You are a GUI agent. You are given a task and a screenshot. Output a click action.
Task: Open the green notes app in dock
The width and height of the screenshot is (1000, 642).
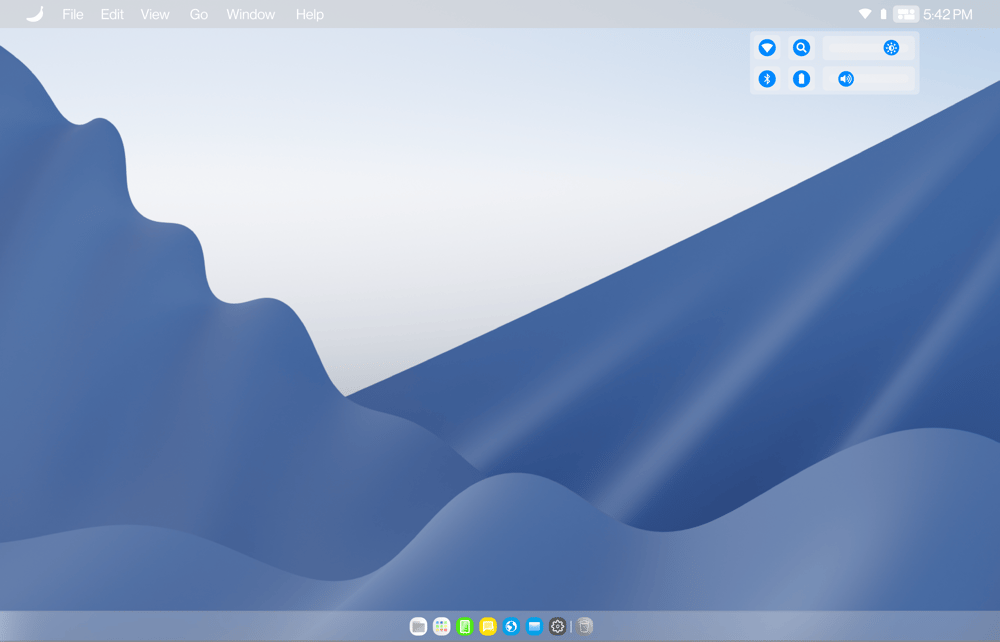465,627
